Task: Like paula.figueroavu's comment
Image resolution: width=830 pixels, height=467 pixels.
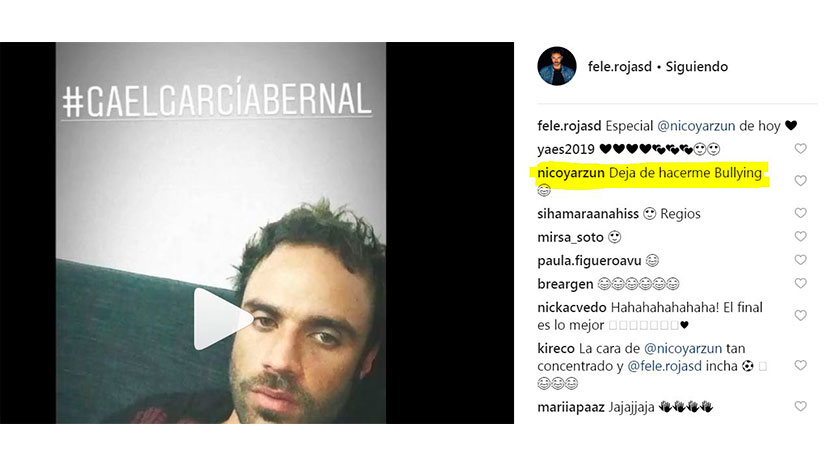Action: click(x=800, y=260)
